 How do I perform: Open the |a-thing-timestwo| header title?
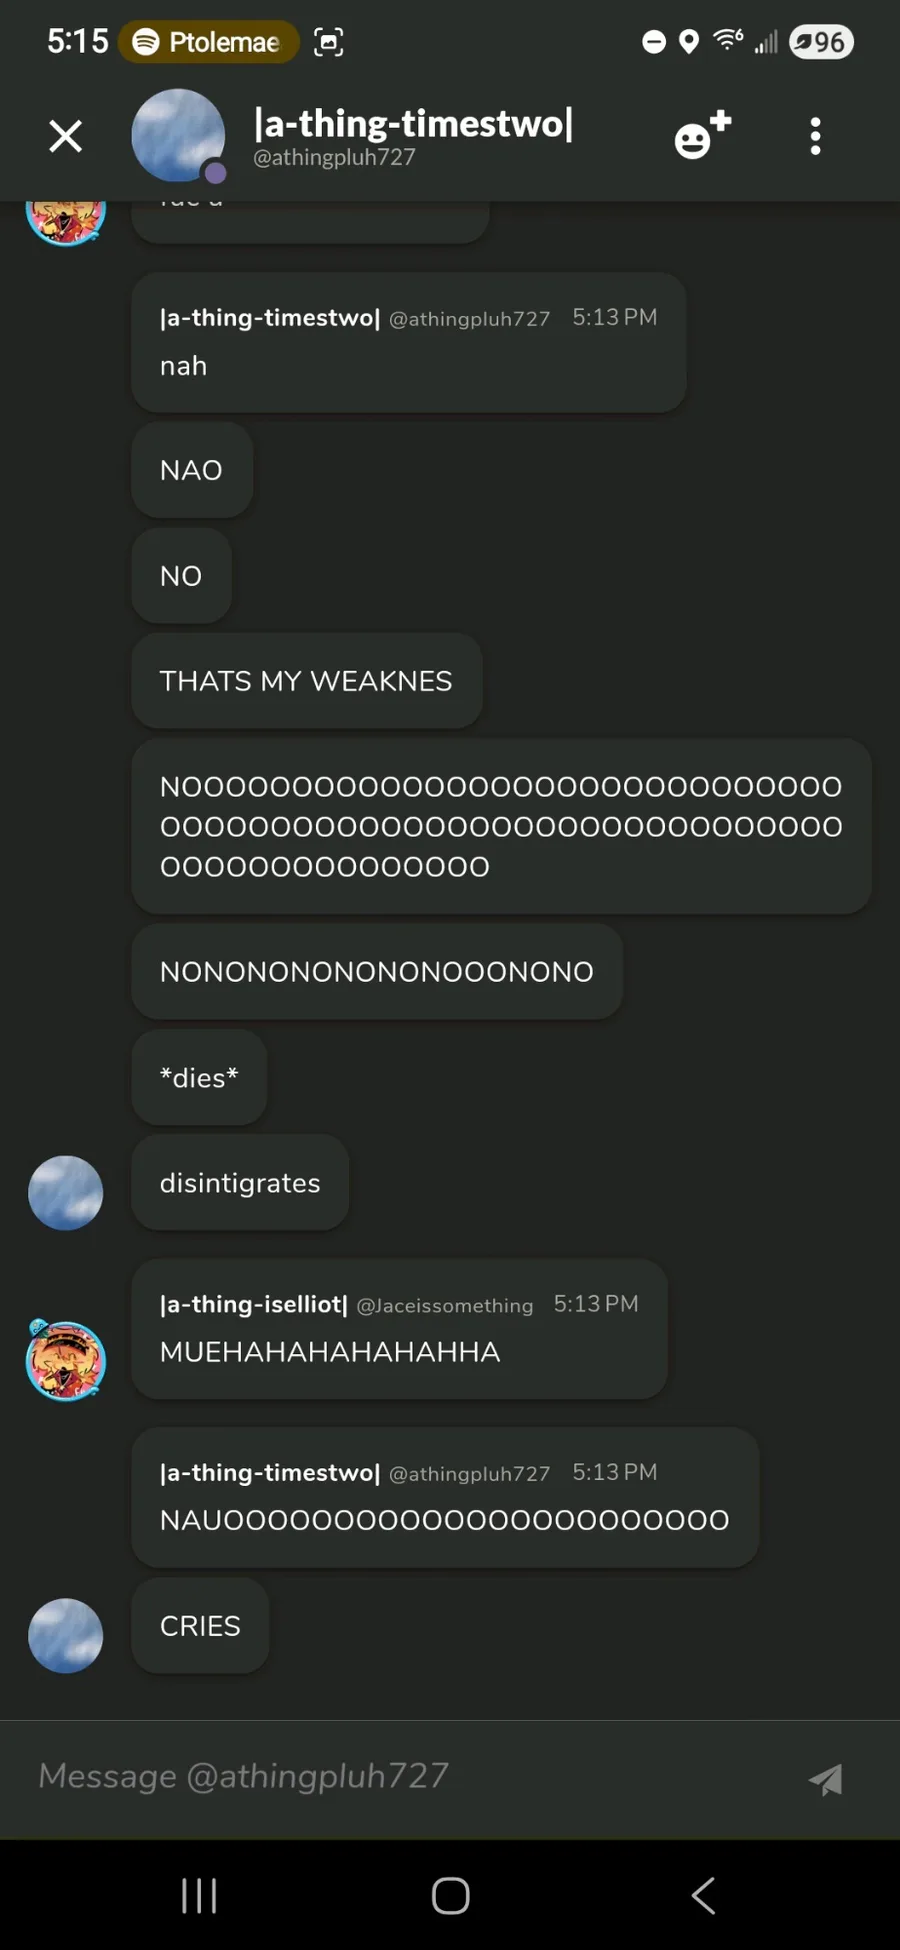(x=414, y=124)
